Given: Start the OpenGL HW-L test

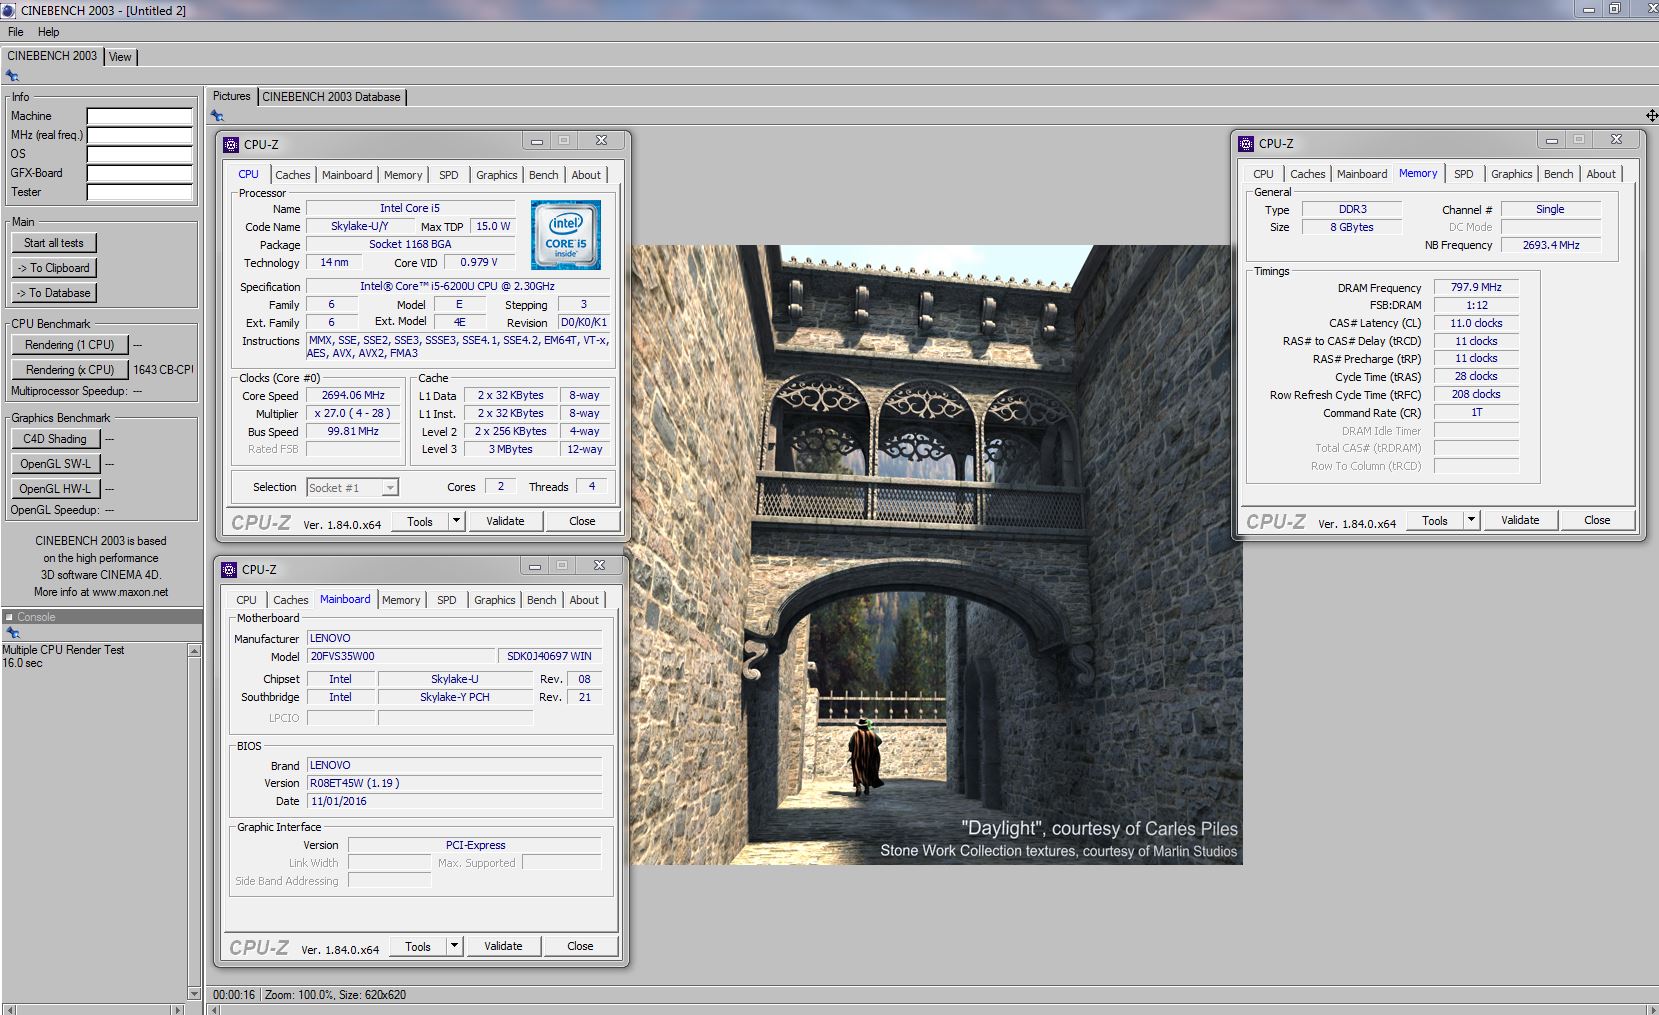Looking at the screenshot, I should 55,489.
